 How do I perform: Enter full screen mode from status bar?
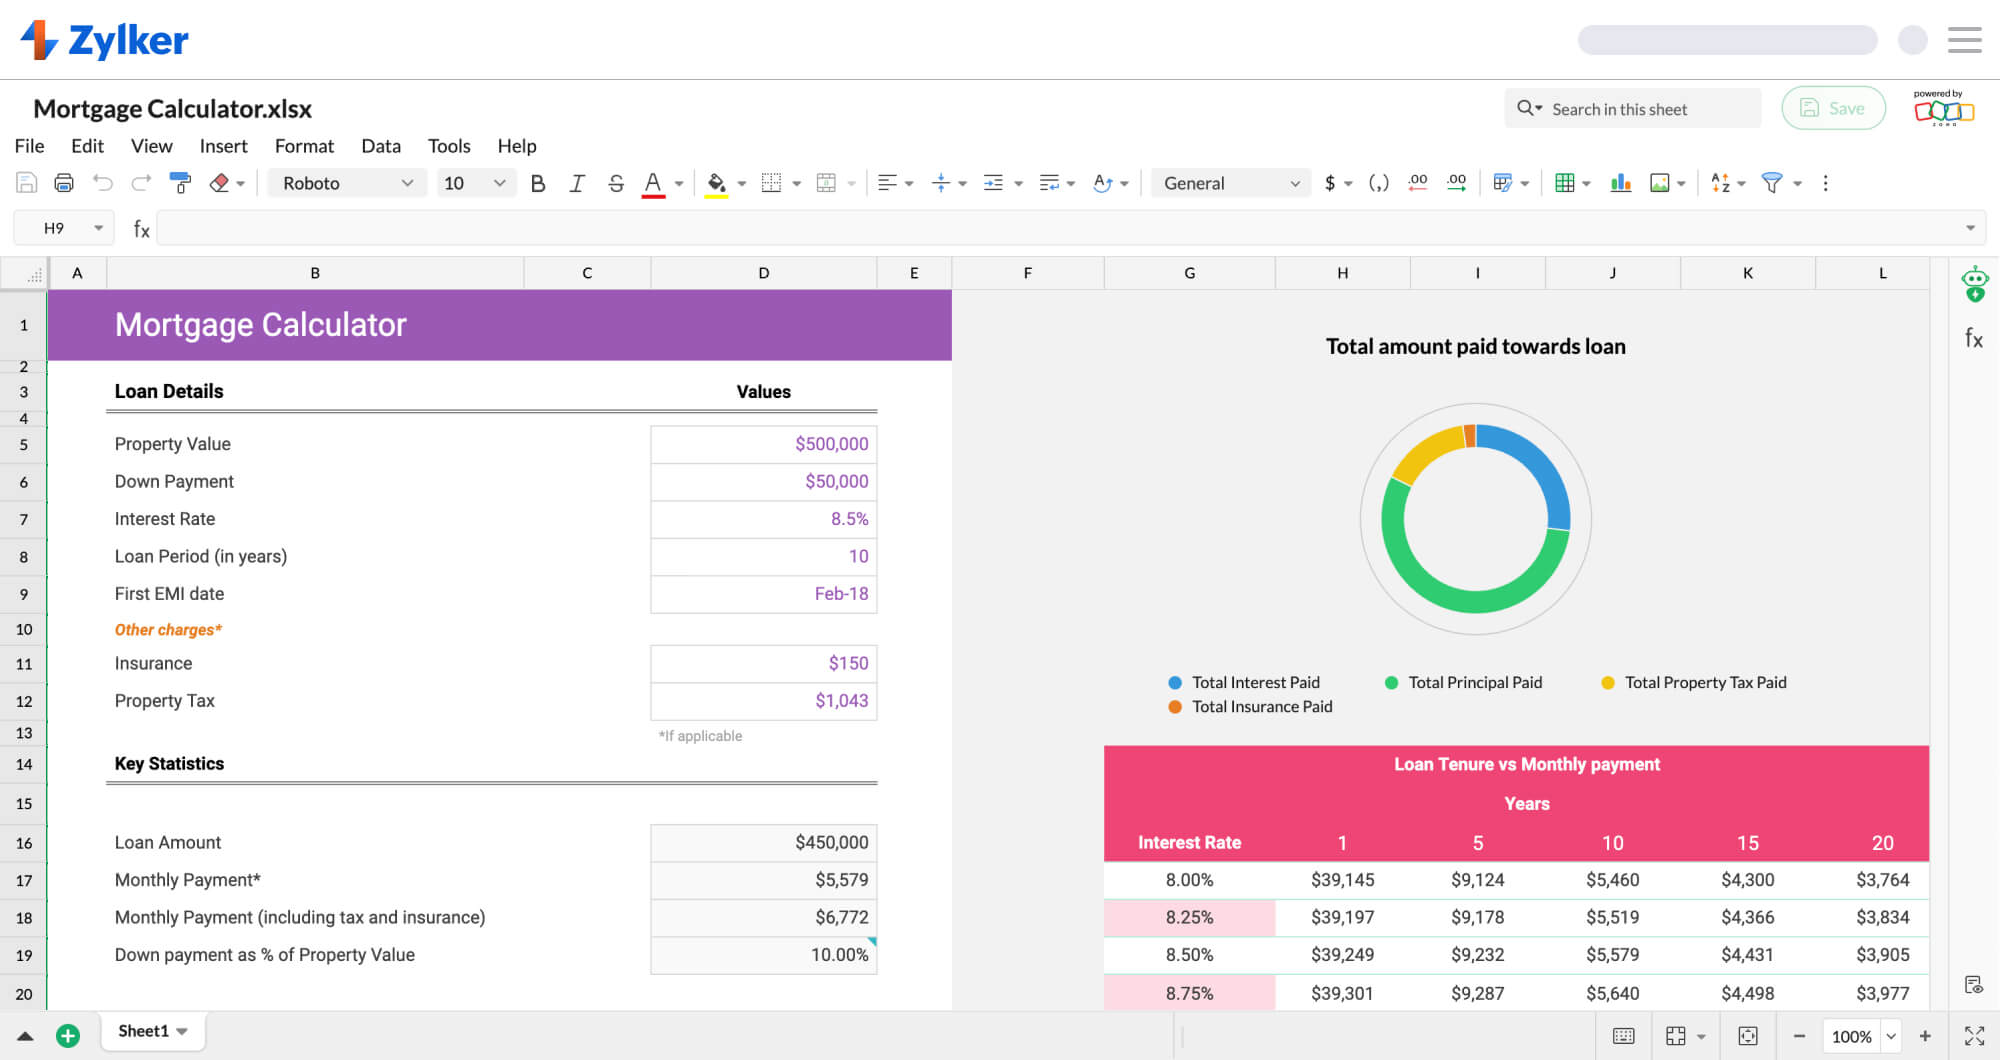(1974, 1036)
